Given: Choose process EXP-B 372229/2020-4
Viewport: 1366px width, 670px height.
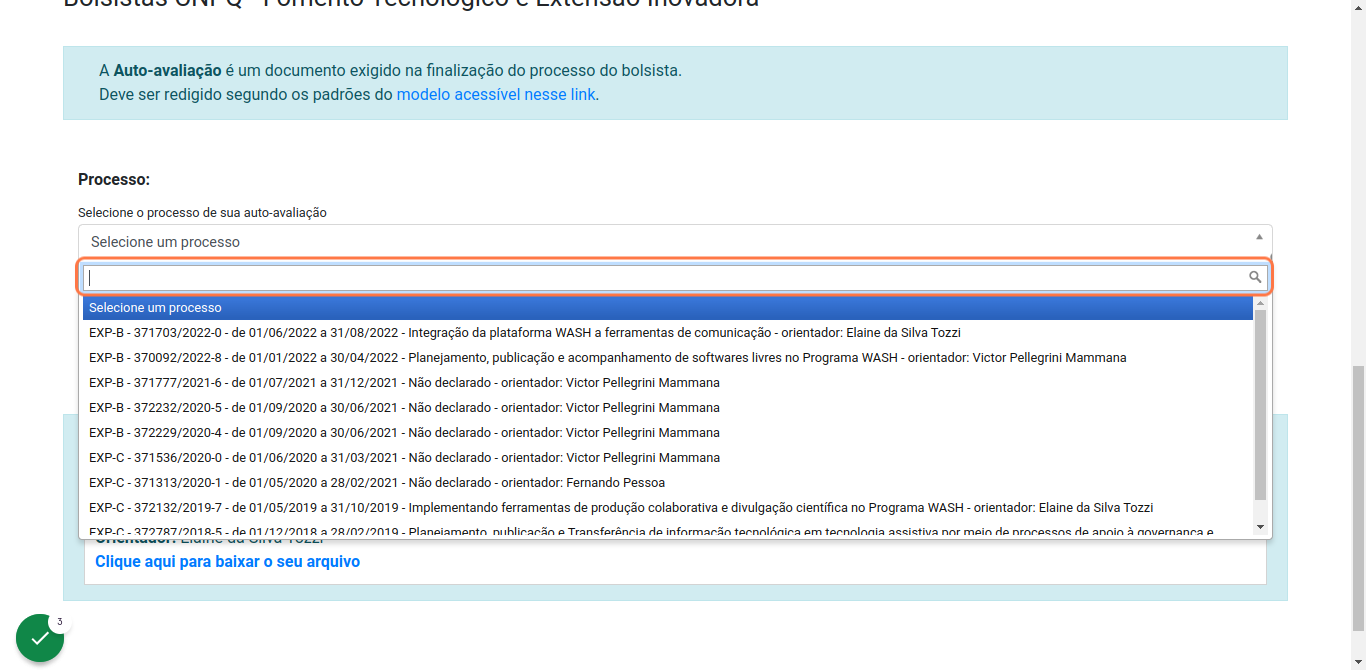Looking at the screenshot, I should pos(667,433).
